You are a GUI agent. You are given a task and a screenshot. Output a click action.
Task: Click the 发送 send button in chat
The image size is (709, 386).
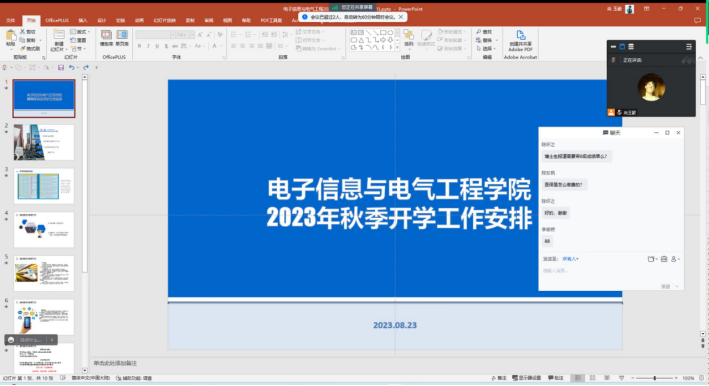click(665, 287)
